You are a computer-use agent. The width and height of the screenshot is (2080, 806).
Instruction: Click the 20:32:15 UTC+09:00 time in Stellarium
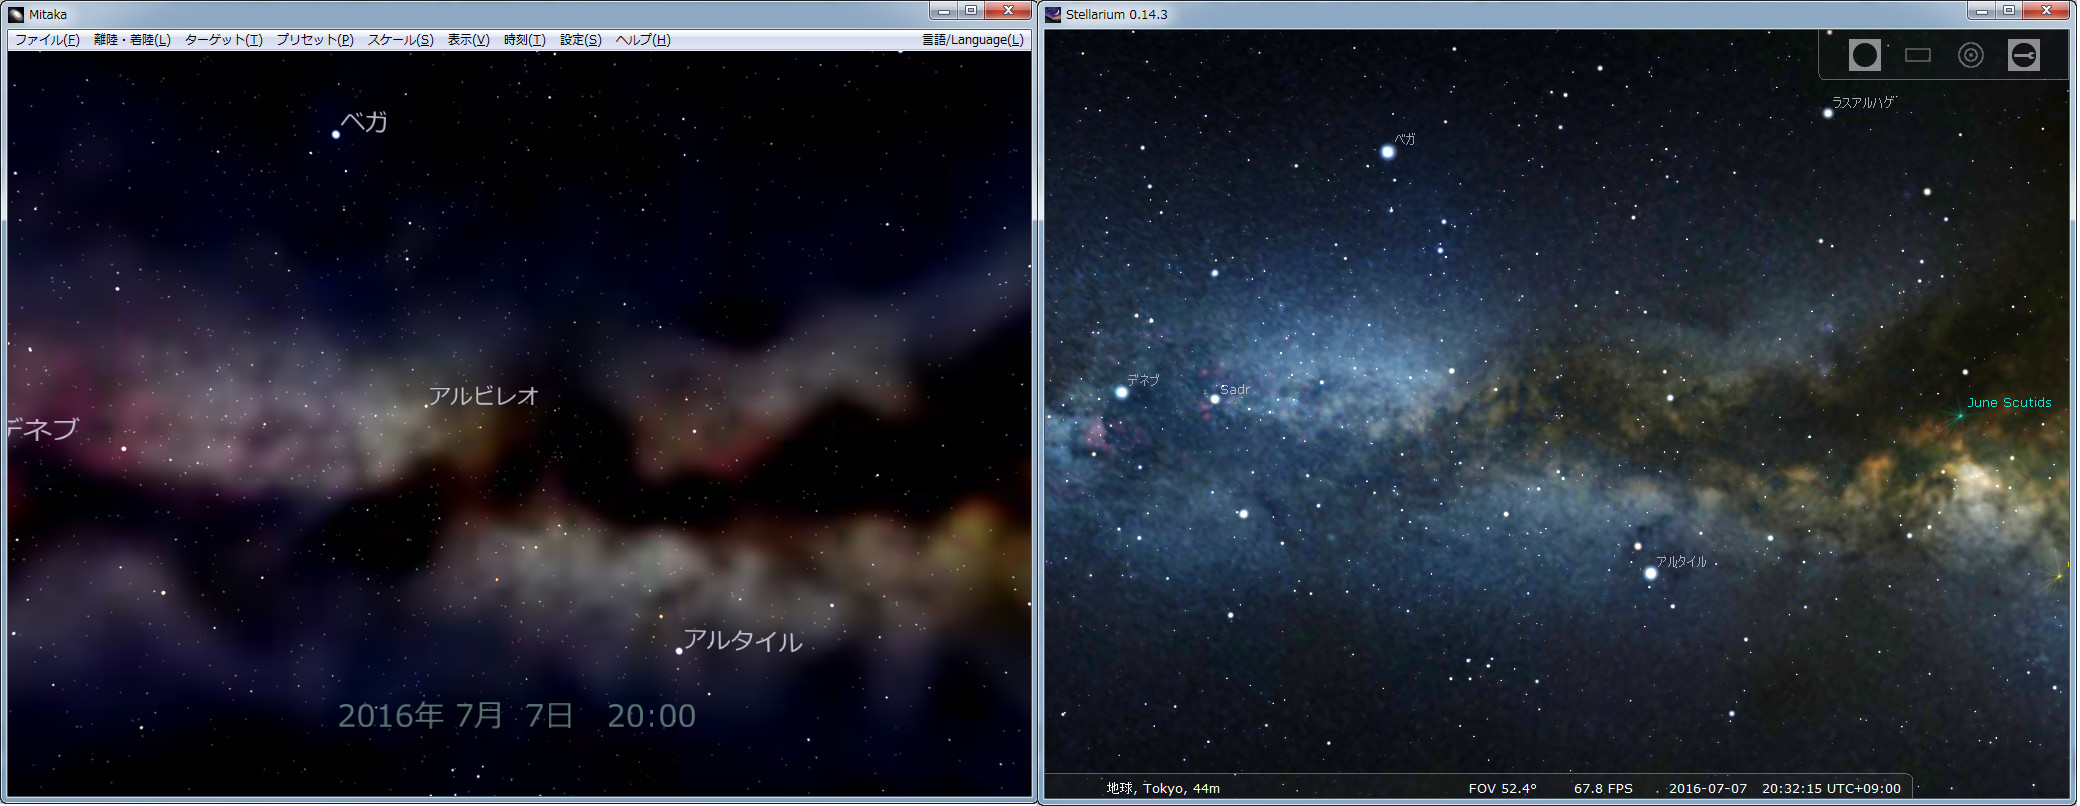(x=1831, y=788)
